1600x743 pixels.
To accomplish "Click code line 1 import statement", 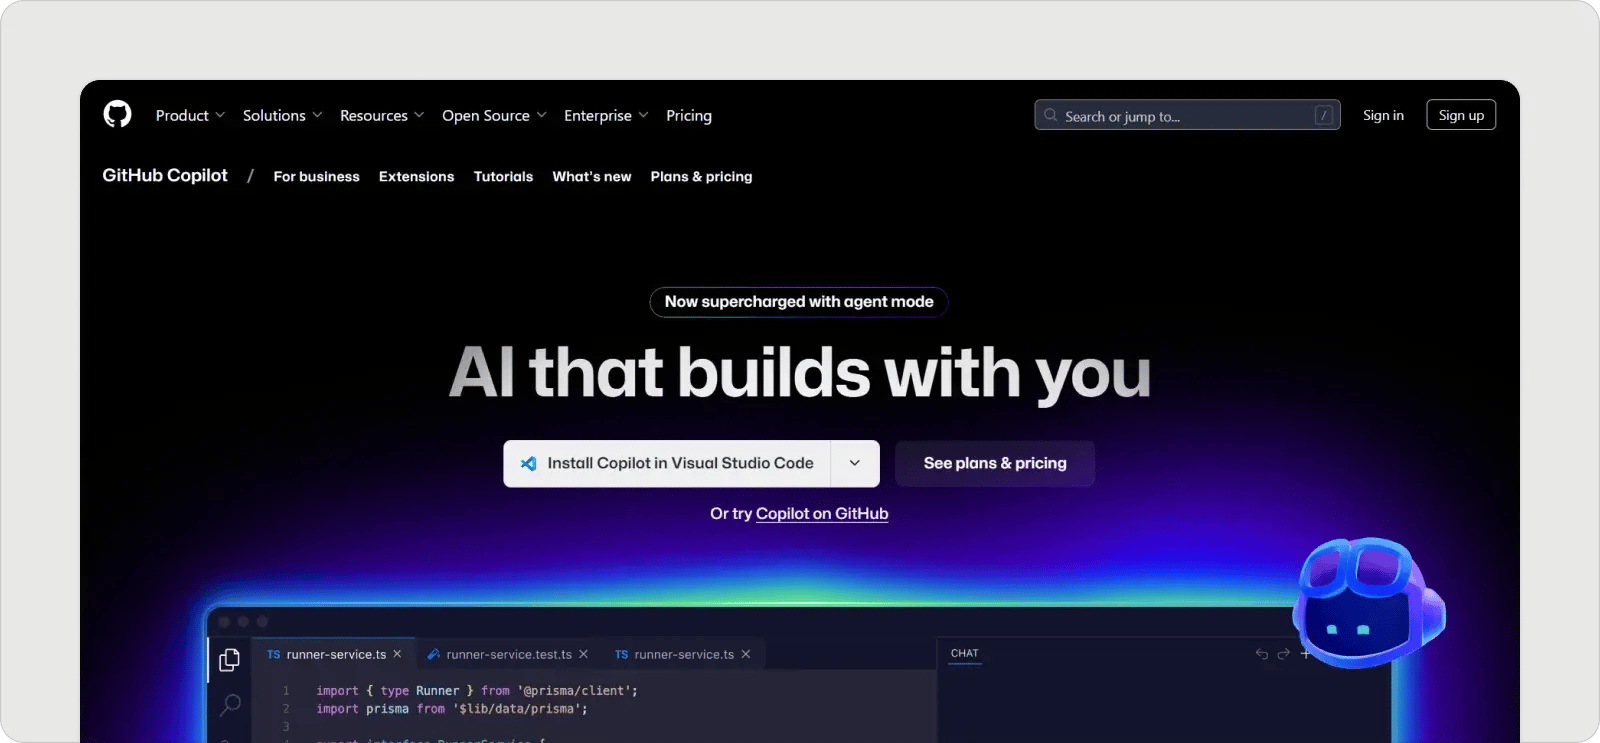I will pos(477,691).
